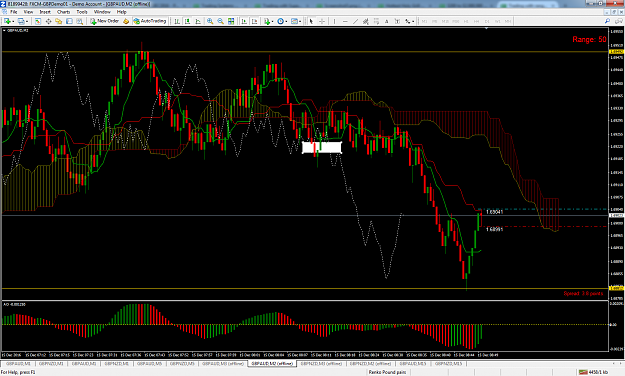Open the Periods clock icon

[x=280, y=21]
